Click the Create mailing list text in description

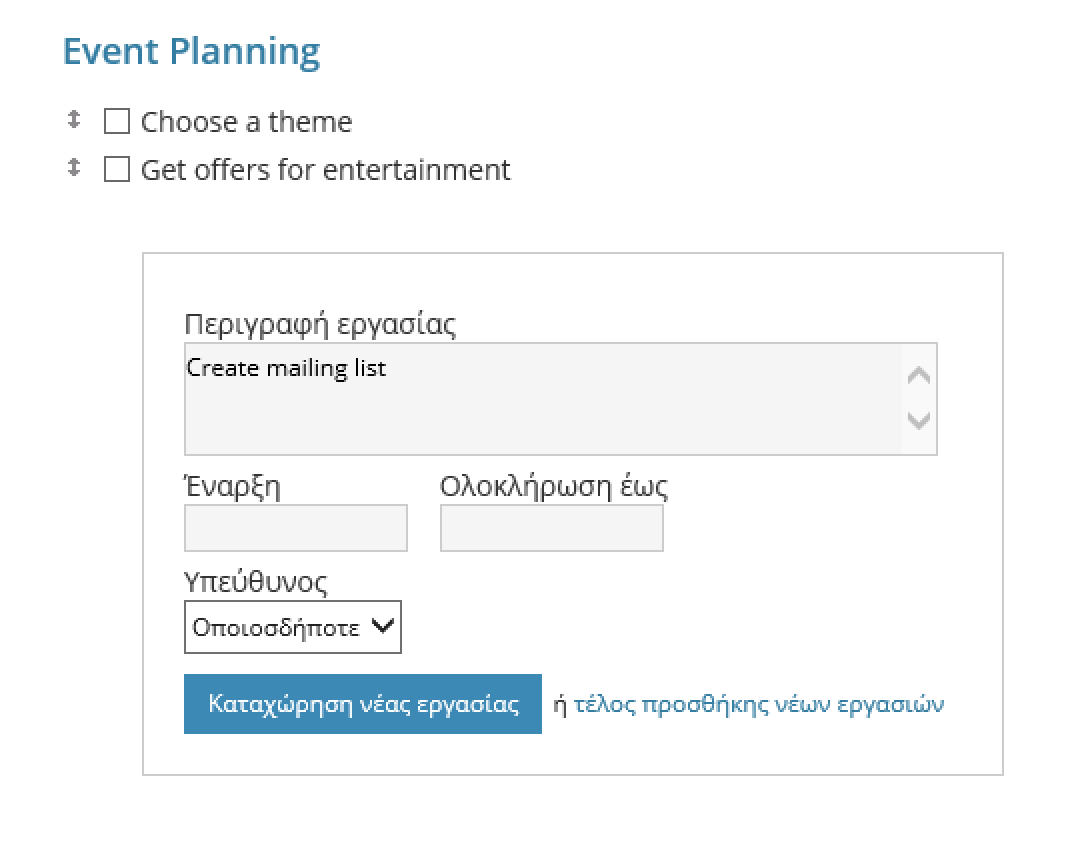[x=286, y=368]
